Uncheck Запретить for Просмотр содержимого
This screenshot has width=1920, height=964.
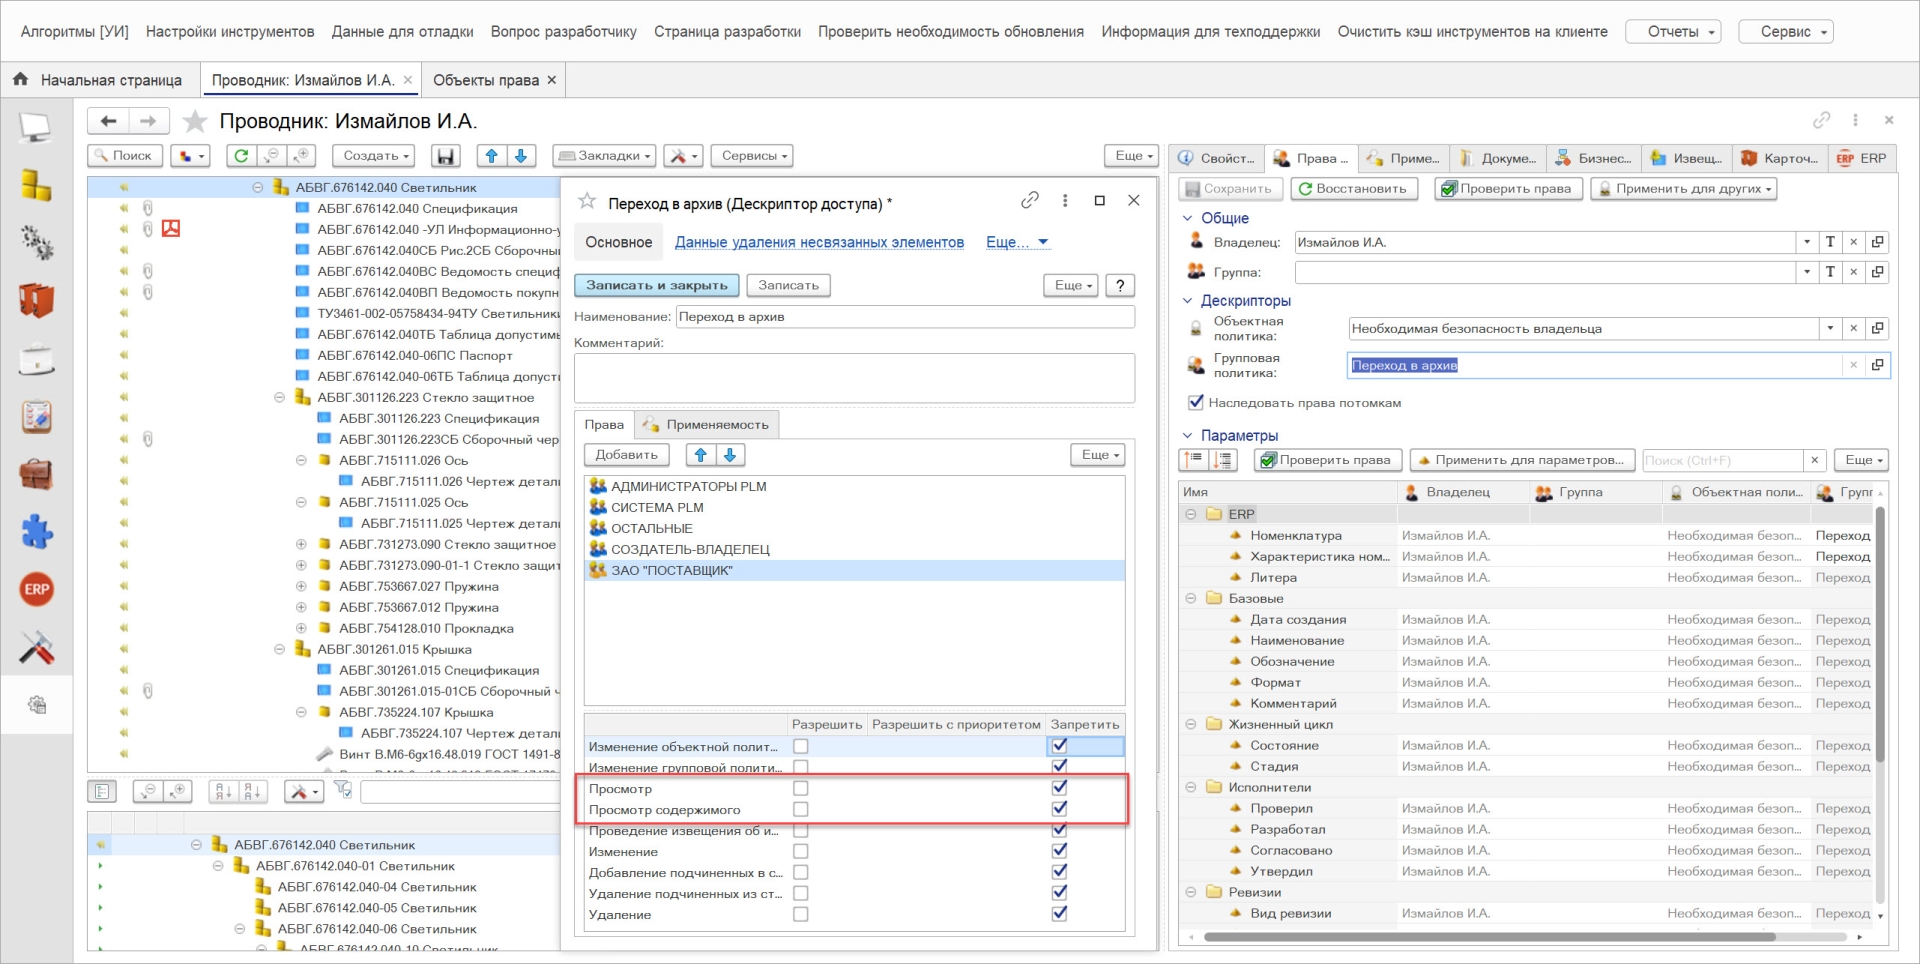(1060, 809)
